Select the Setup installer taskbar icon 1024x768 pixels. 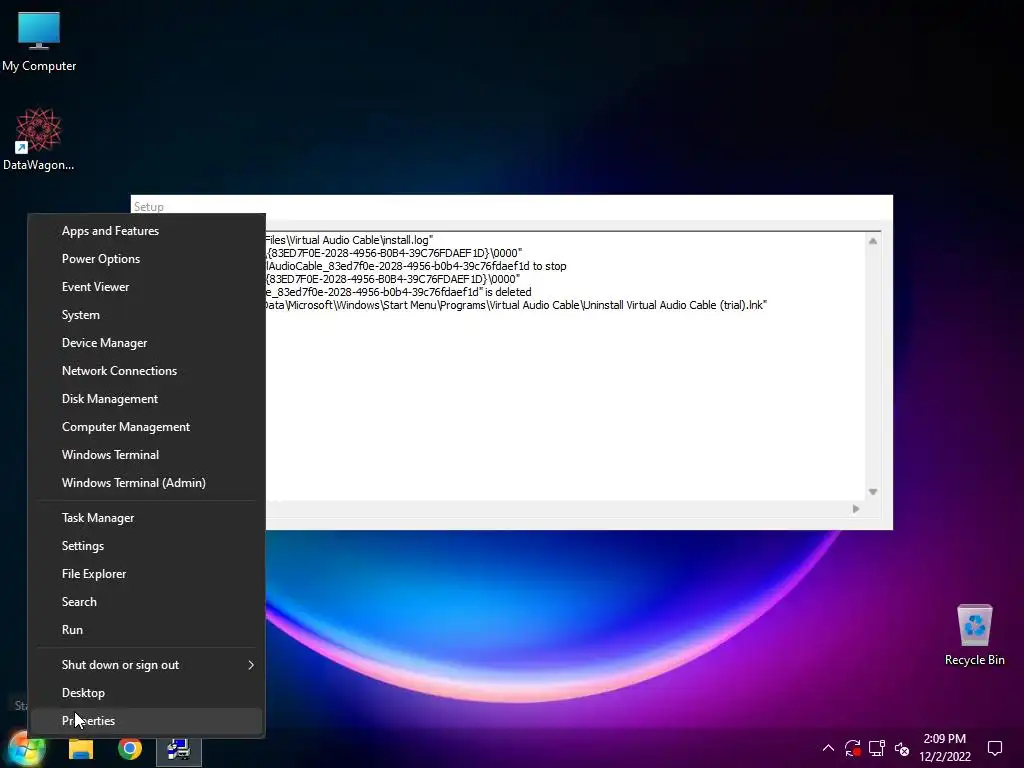(178, 750)
